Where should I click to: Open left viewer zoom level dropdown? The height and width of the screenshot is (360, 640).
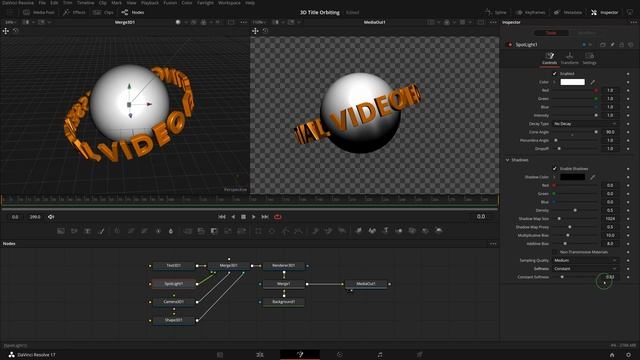[11, 22]
